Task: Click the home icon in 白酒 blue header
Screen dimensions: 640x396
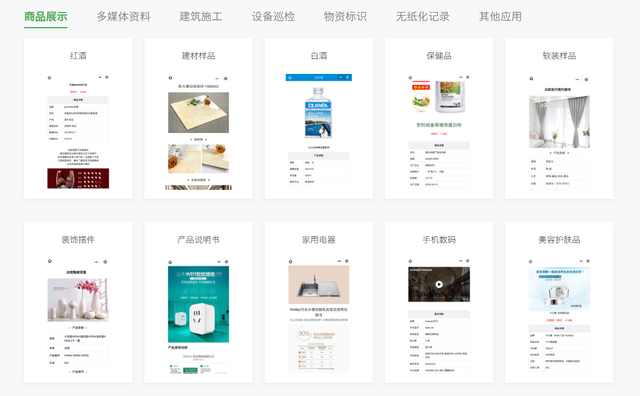Action: (x=290, y=77)
